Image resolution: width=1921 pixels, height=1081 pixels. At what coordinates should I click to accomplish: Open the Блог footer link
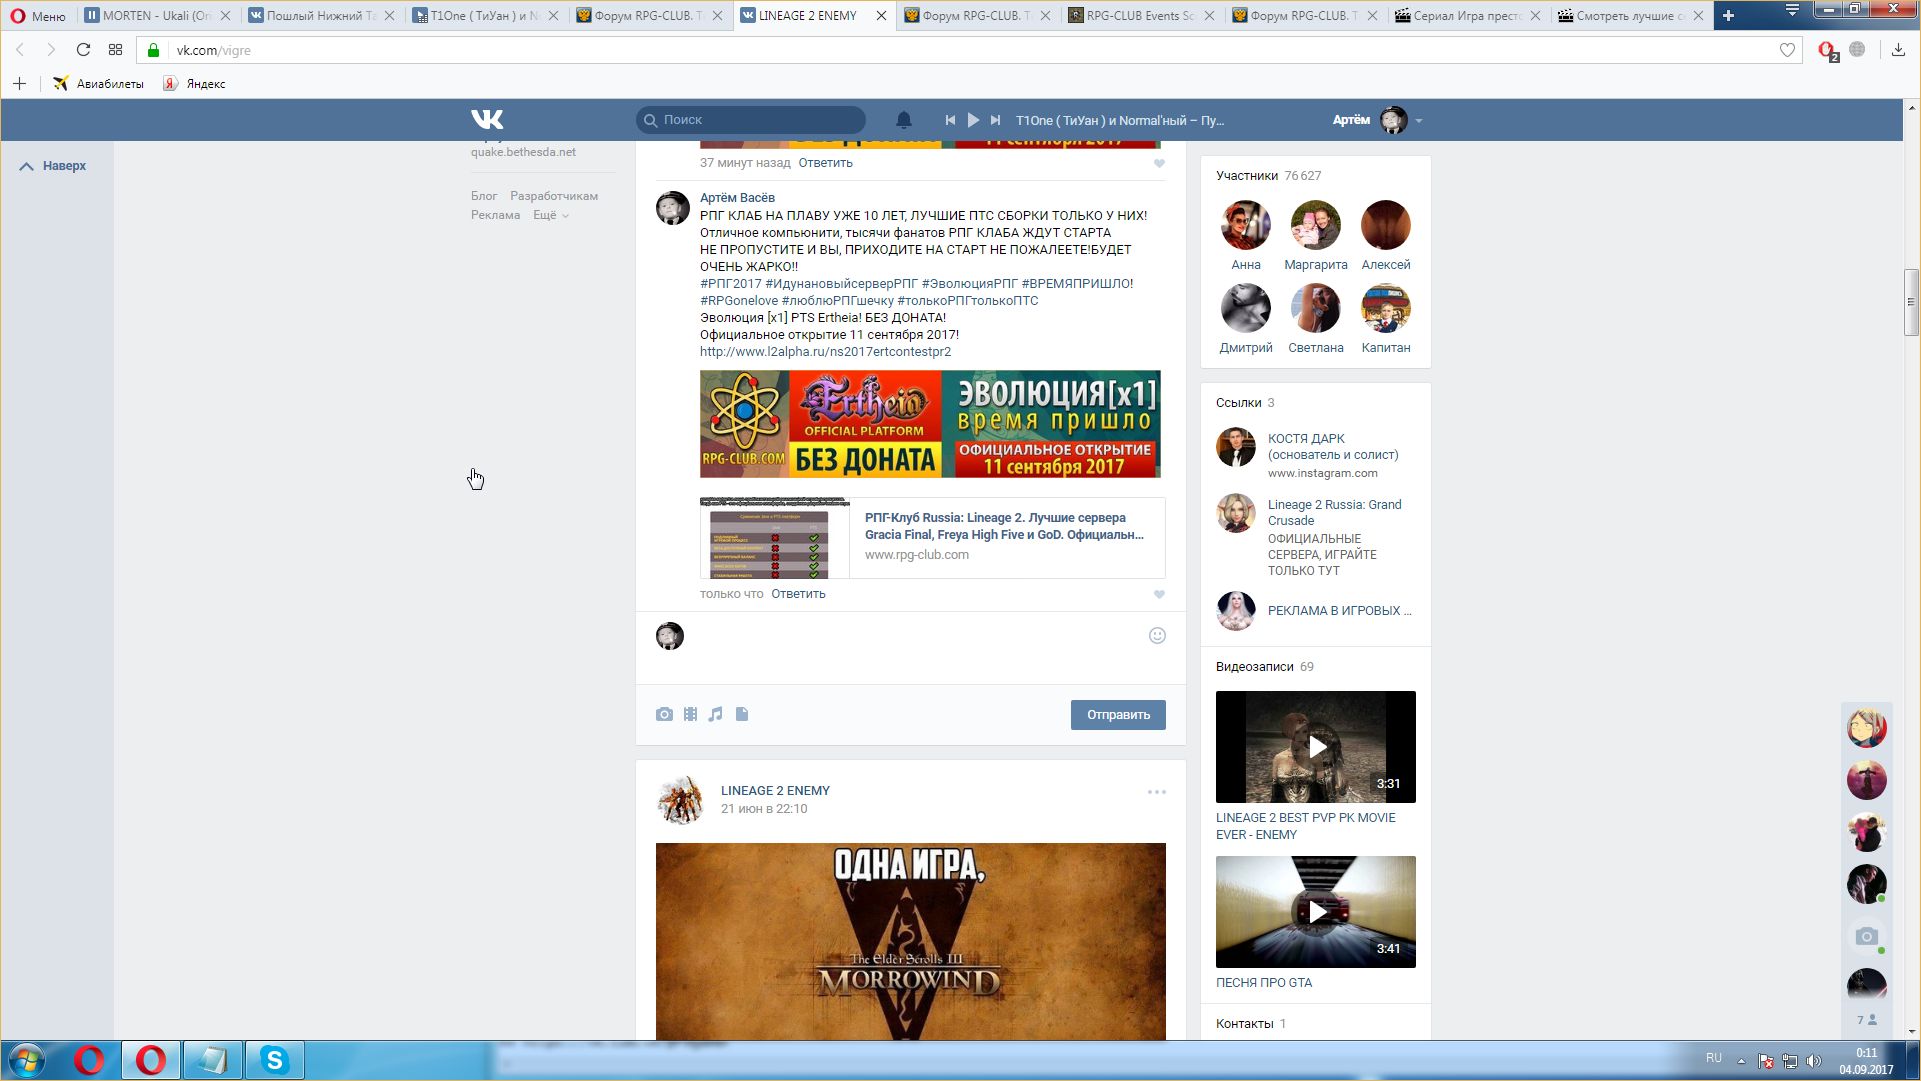(484, 196)
